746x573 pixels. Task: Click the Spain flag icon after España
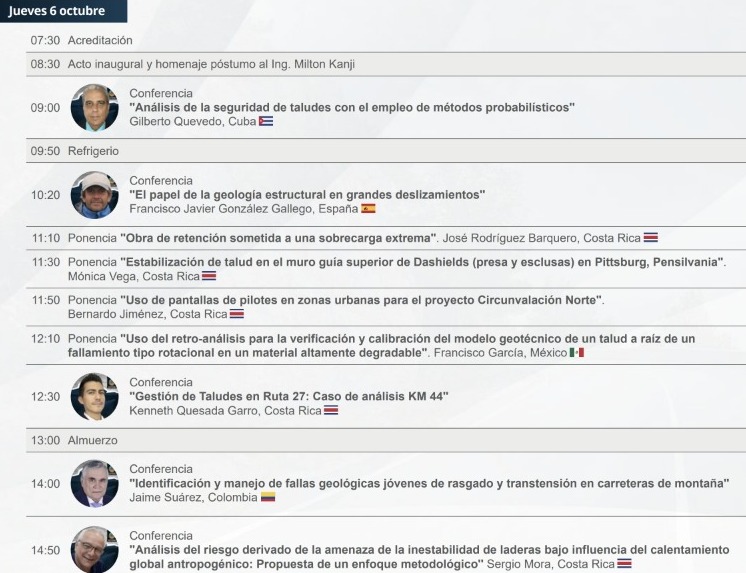[x=368, y=208]
